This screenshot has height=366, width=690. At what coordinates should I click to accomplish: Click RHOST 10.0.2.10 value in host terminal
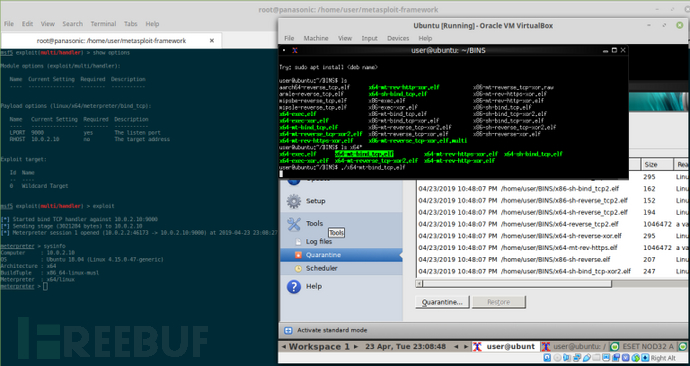click(45, 139)
